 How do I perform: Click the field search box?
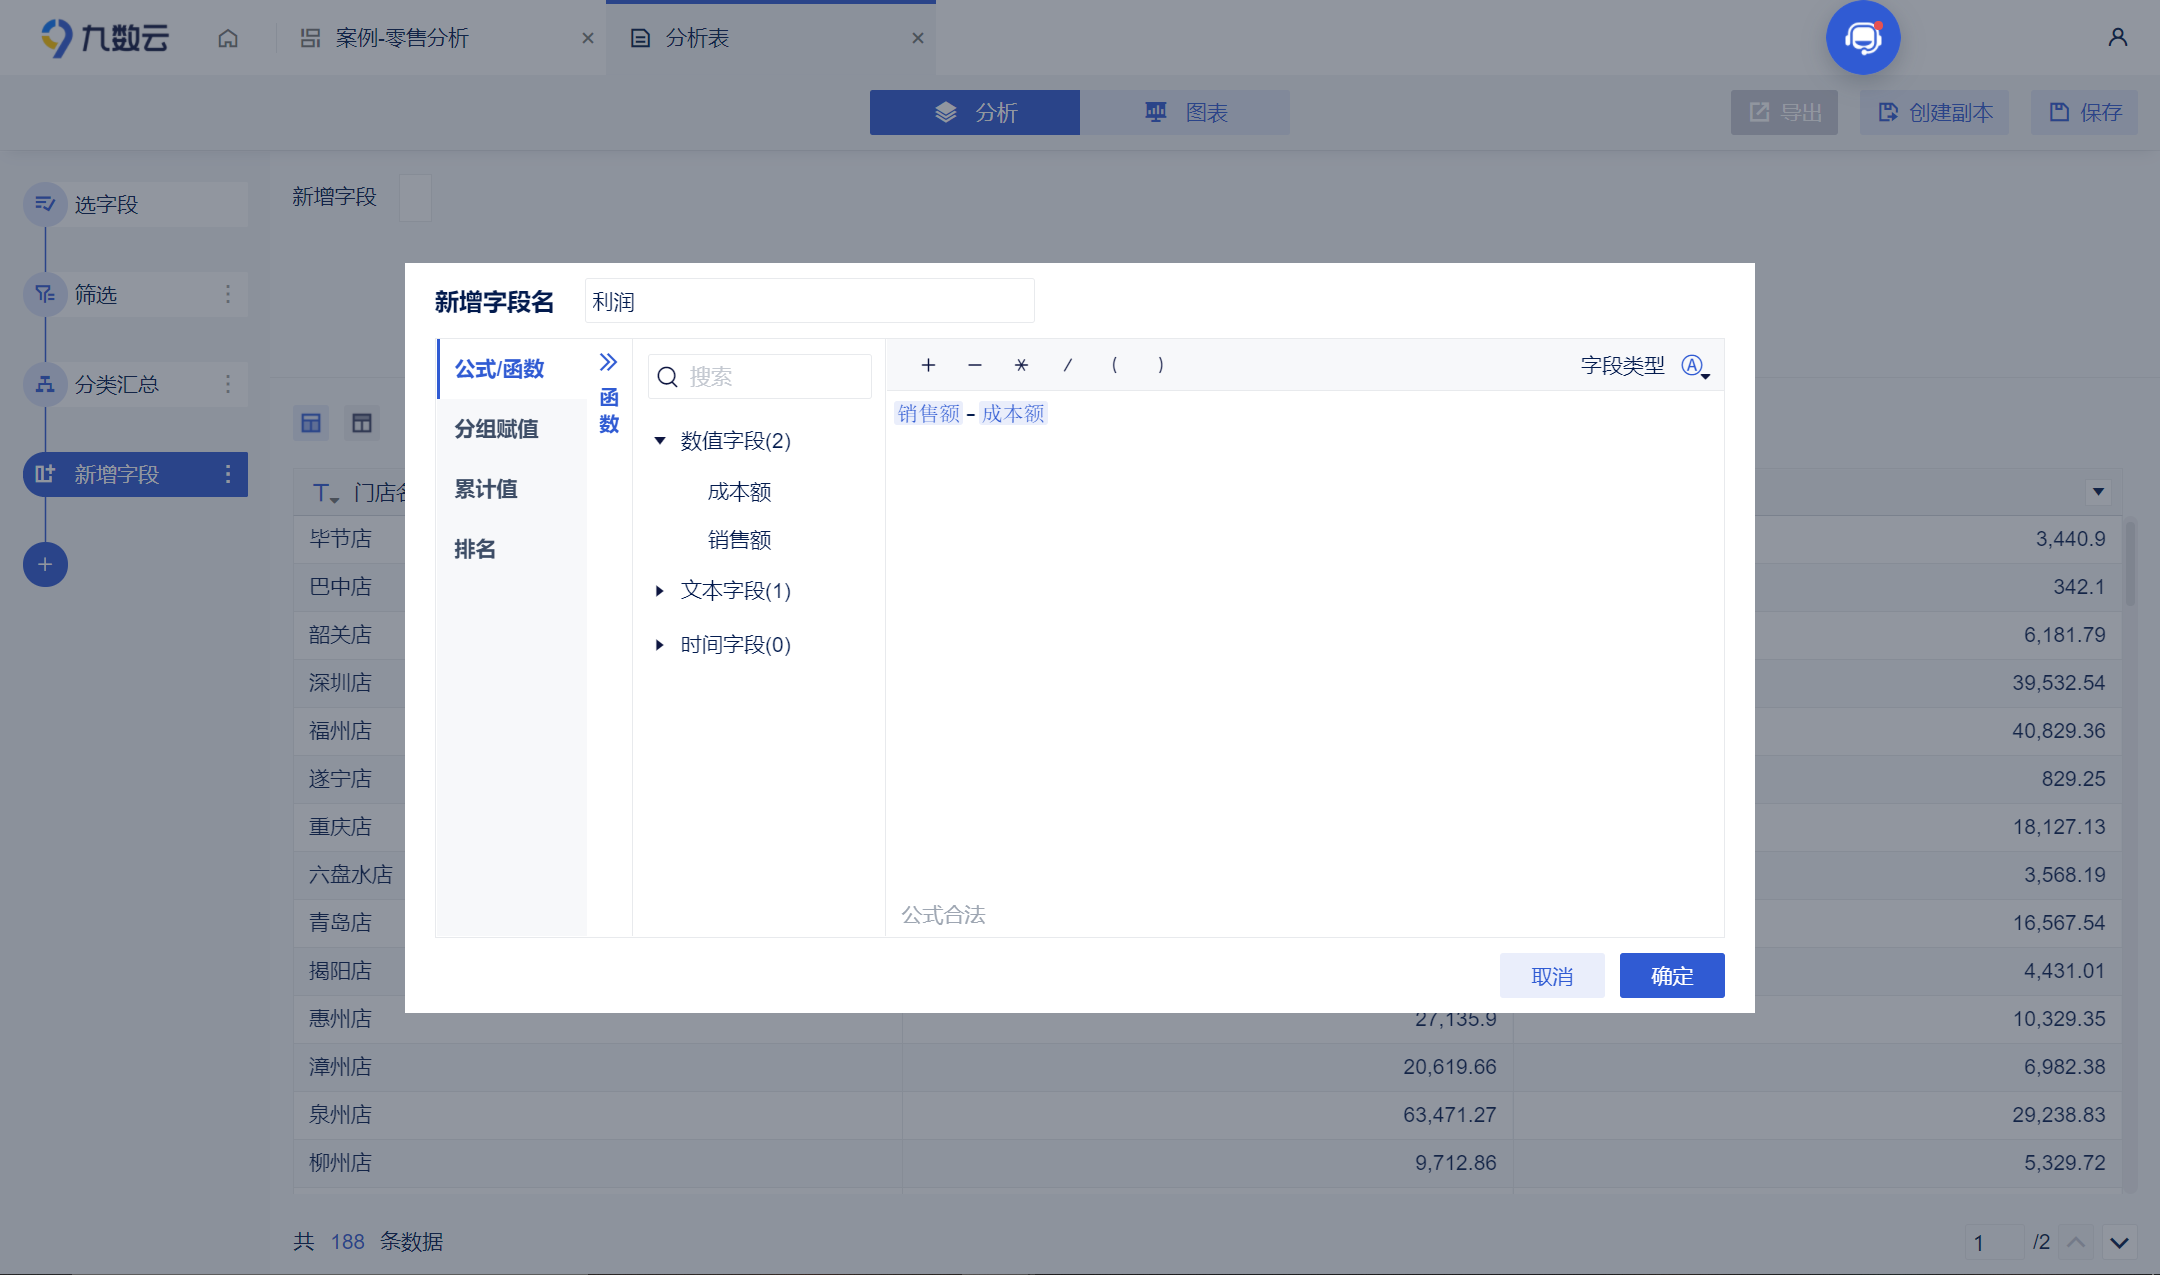760,377
